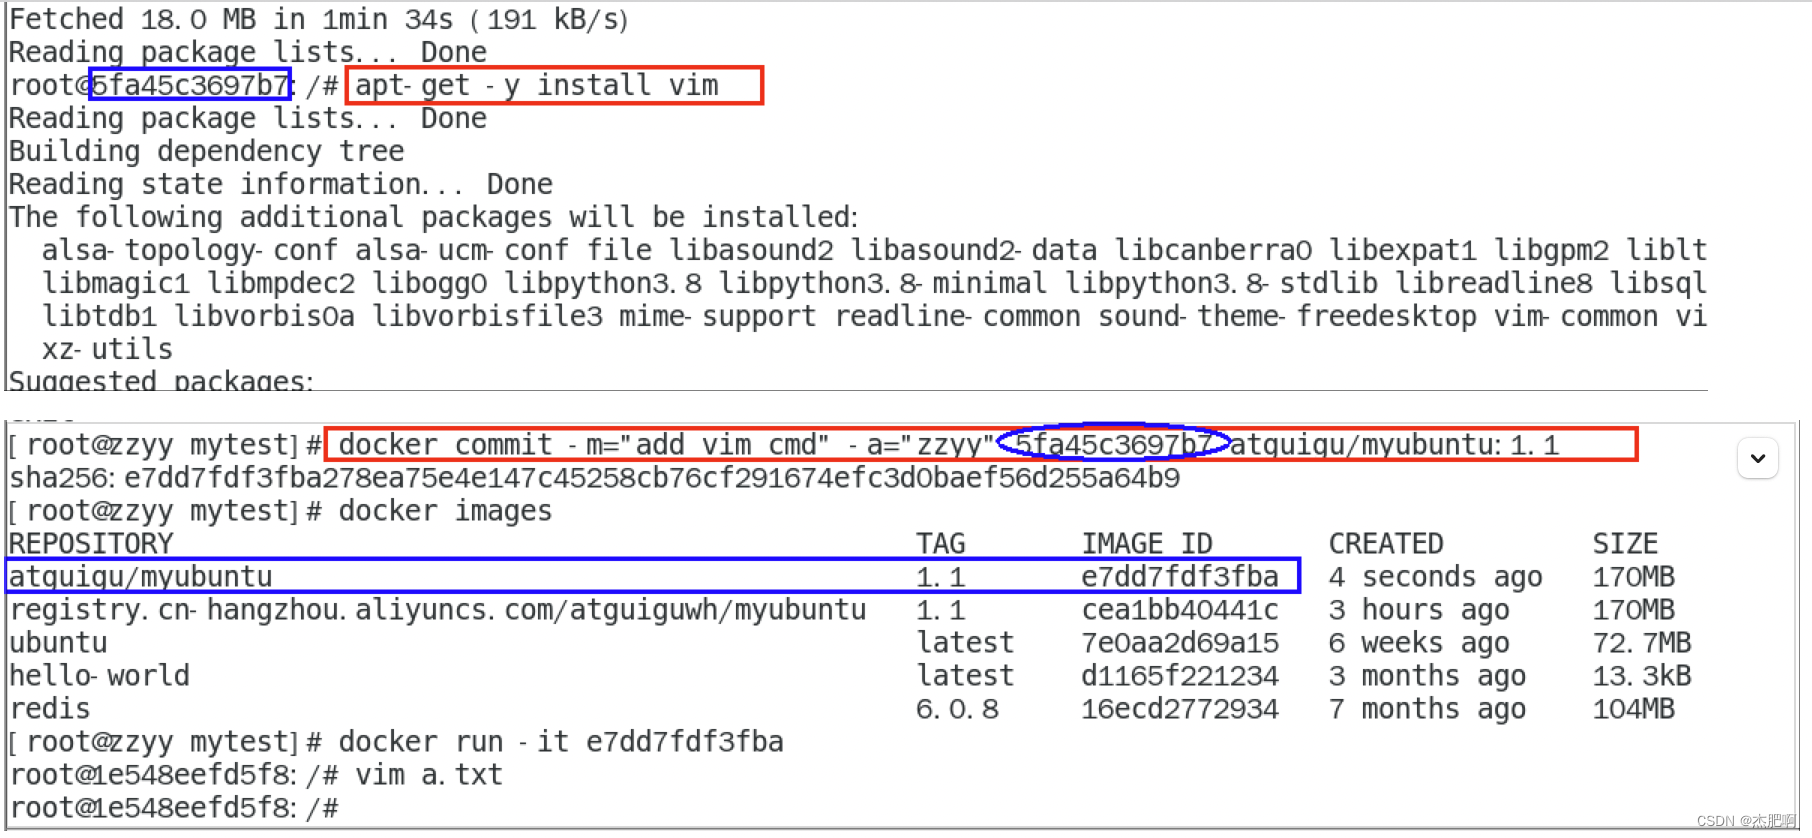Click size value 72.7MB

click(x=1642, y=643)
